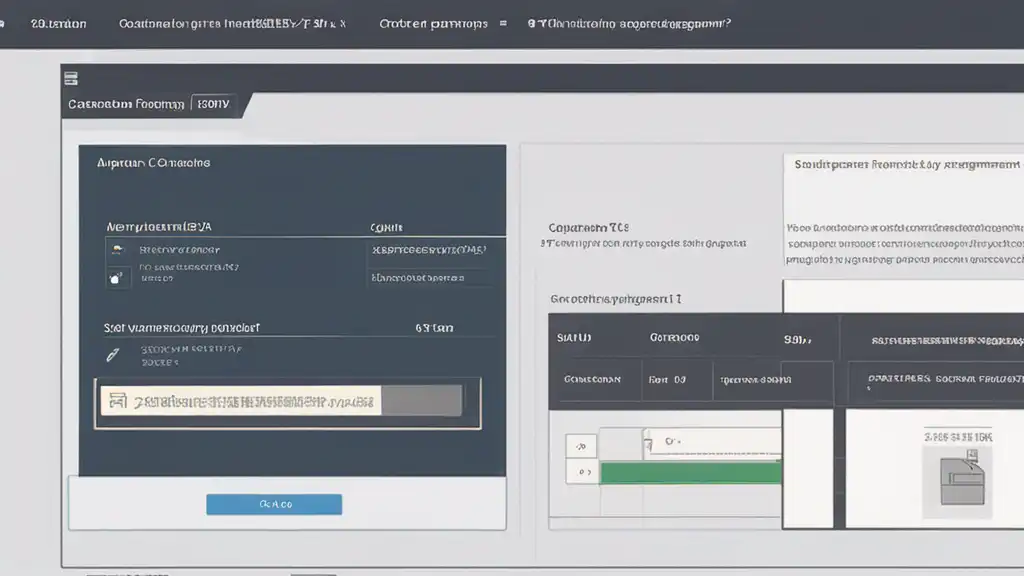The width and height of the screenshot is (1024, 576).
Task: Select the Caroaotm Fooman tab
Action: tap(126, 104)
